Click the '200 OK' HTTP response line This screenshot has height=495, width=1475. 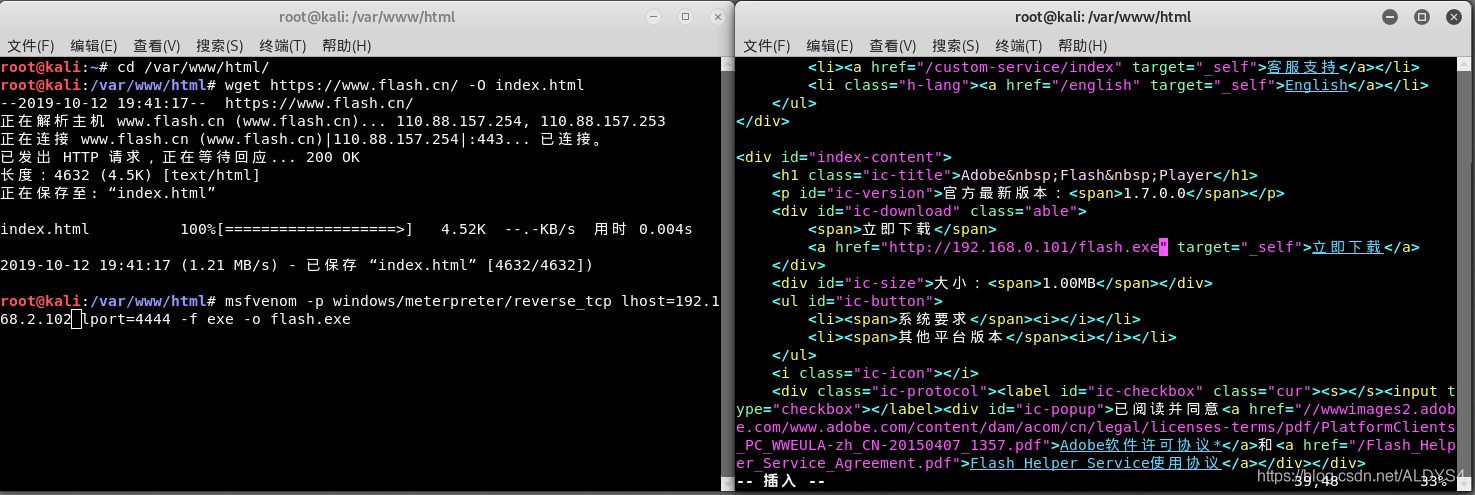[180, 157]
